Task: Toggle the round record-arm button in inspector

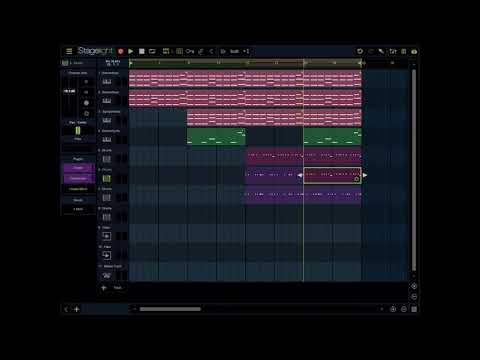Action: [86, 103]
